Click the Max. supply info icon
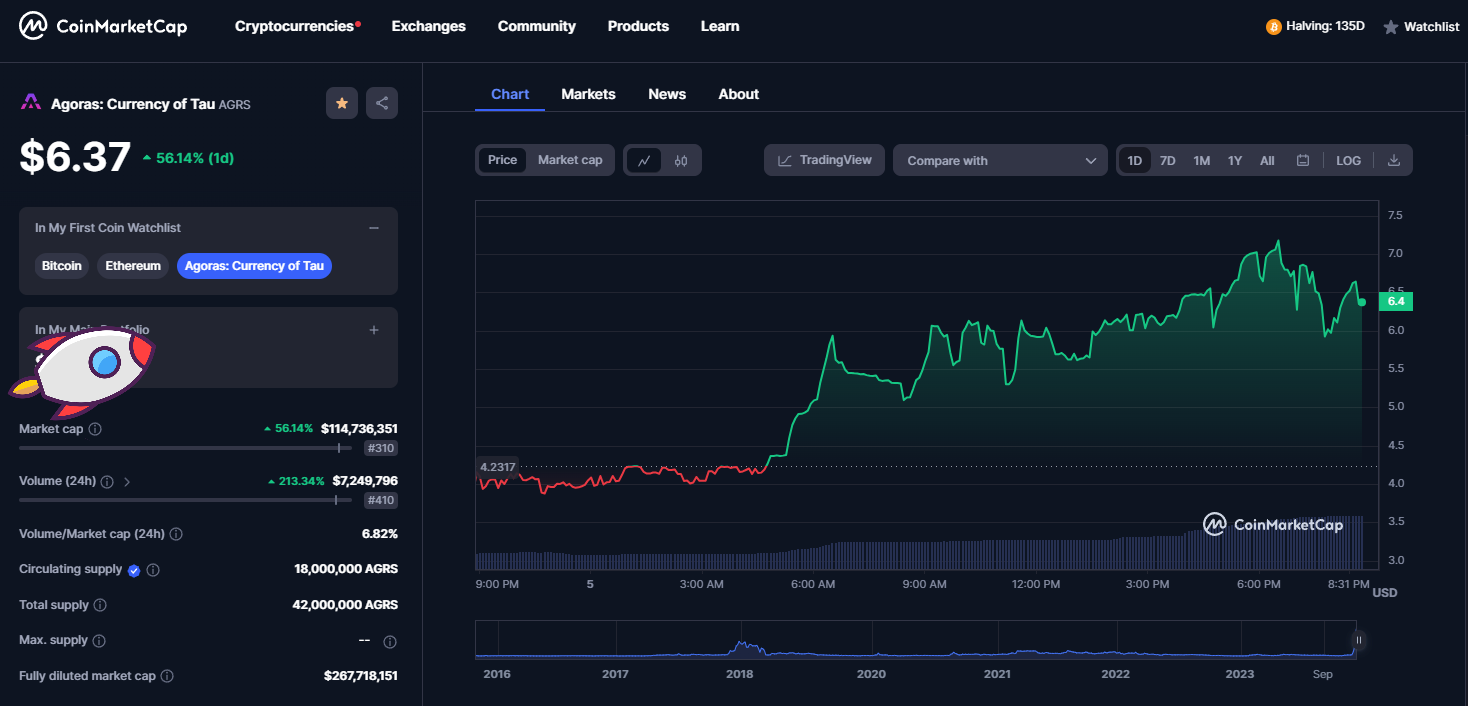 [x=99, y=640]
